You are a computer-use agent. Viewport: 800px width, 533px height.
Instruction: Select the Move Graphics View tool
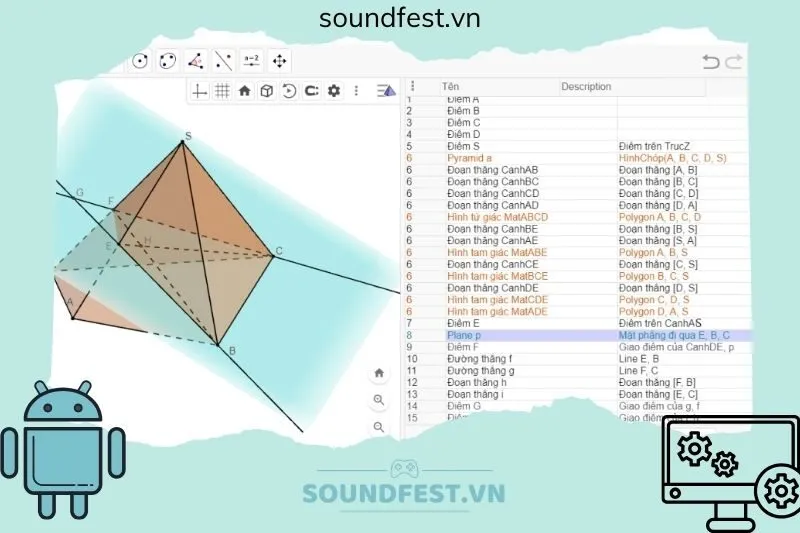click(280, 61)
